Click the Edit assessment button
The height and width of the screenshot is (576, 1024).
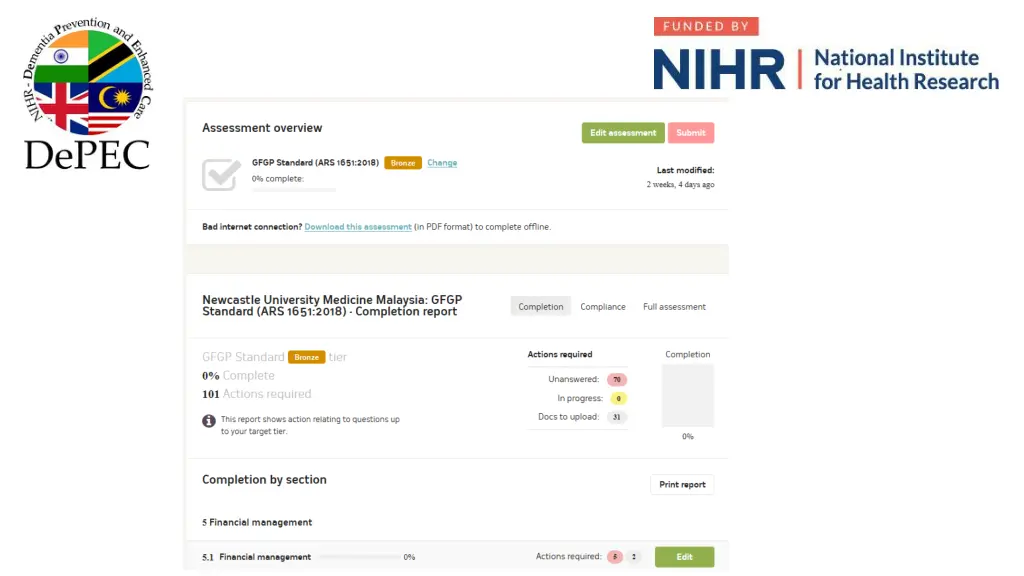coord(623,133)
